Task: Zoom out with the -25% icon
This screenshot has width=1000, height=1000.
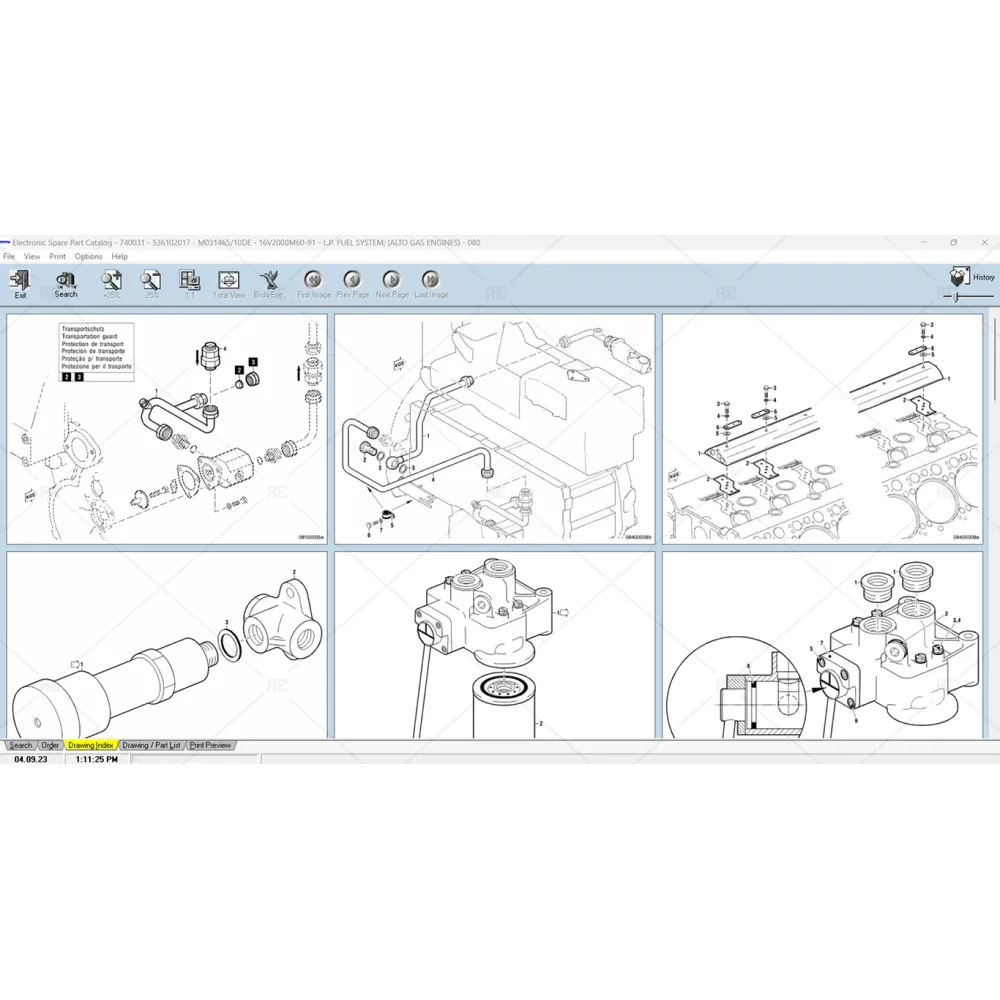Action: click(151, 280)
